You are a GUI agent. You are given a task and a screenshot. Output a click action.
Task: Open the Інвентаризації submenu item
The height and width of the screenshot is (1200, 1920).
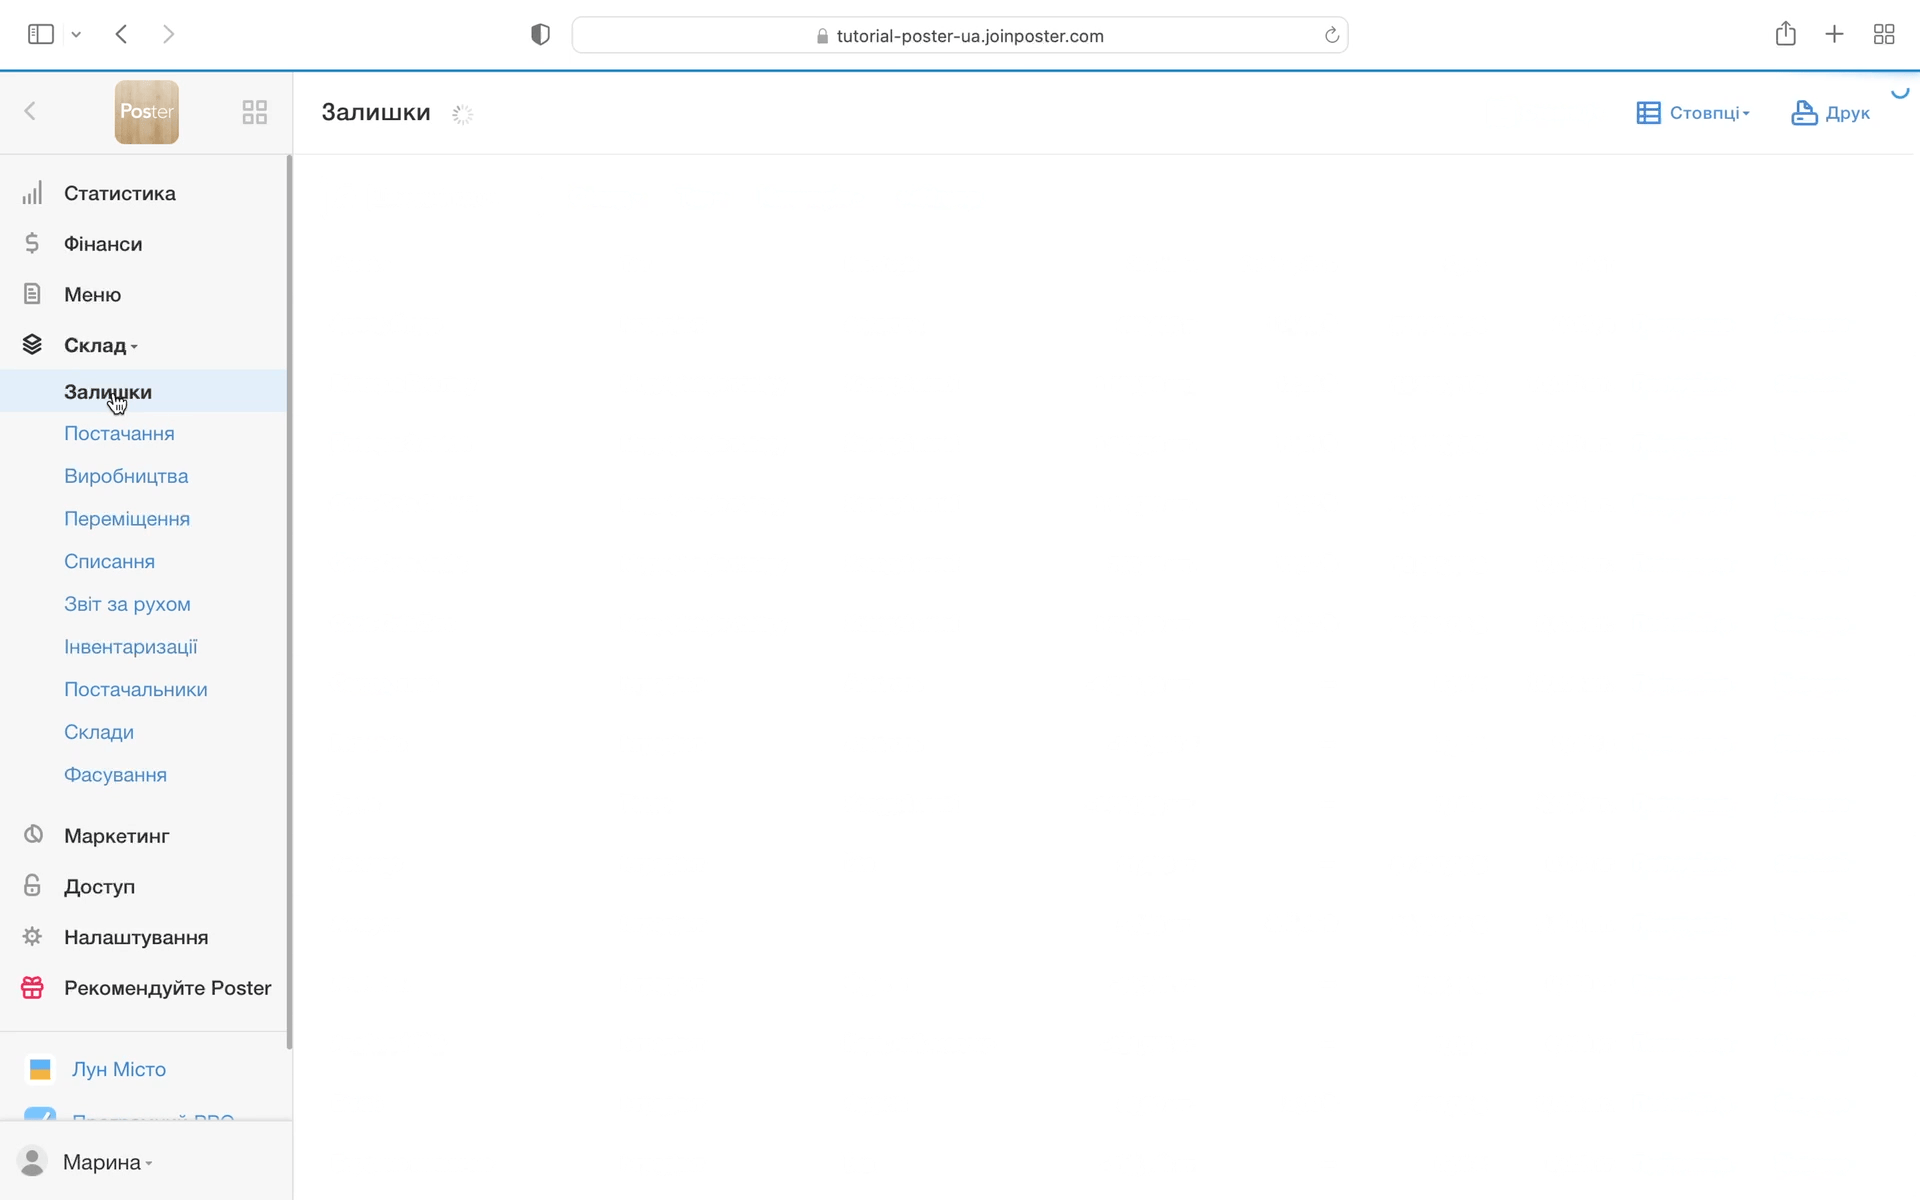pyautogui.click(x=130, y=647)
